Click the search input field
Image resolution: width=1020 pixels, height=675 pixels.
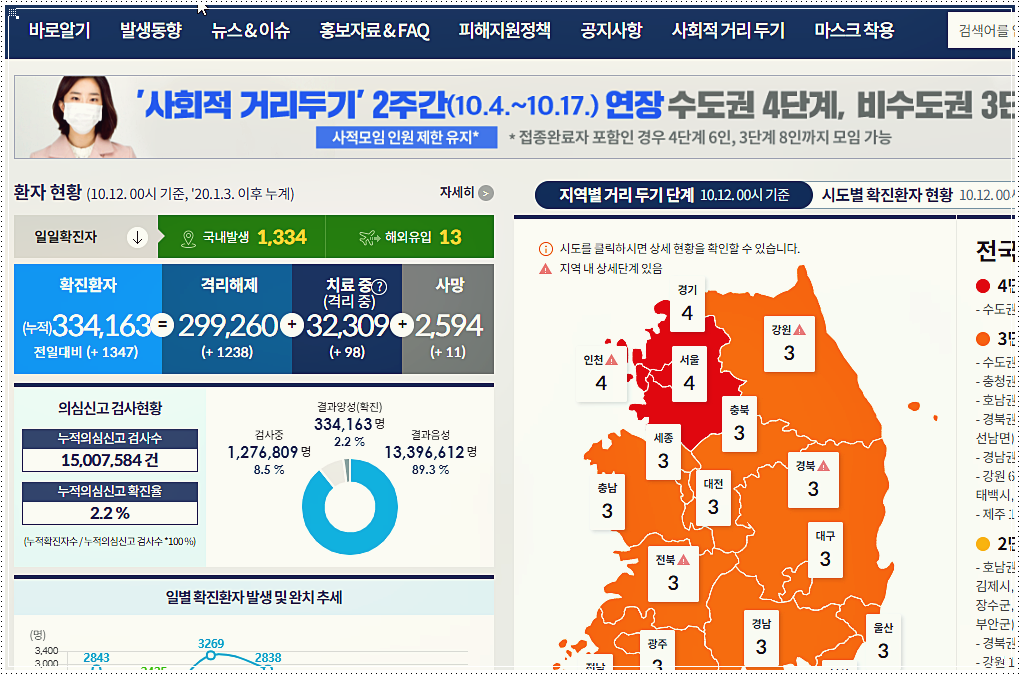(982, 31)
